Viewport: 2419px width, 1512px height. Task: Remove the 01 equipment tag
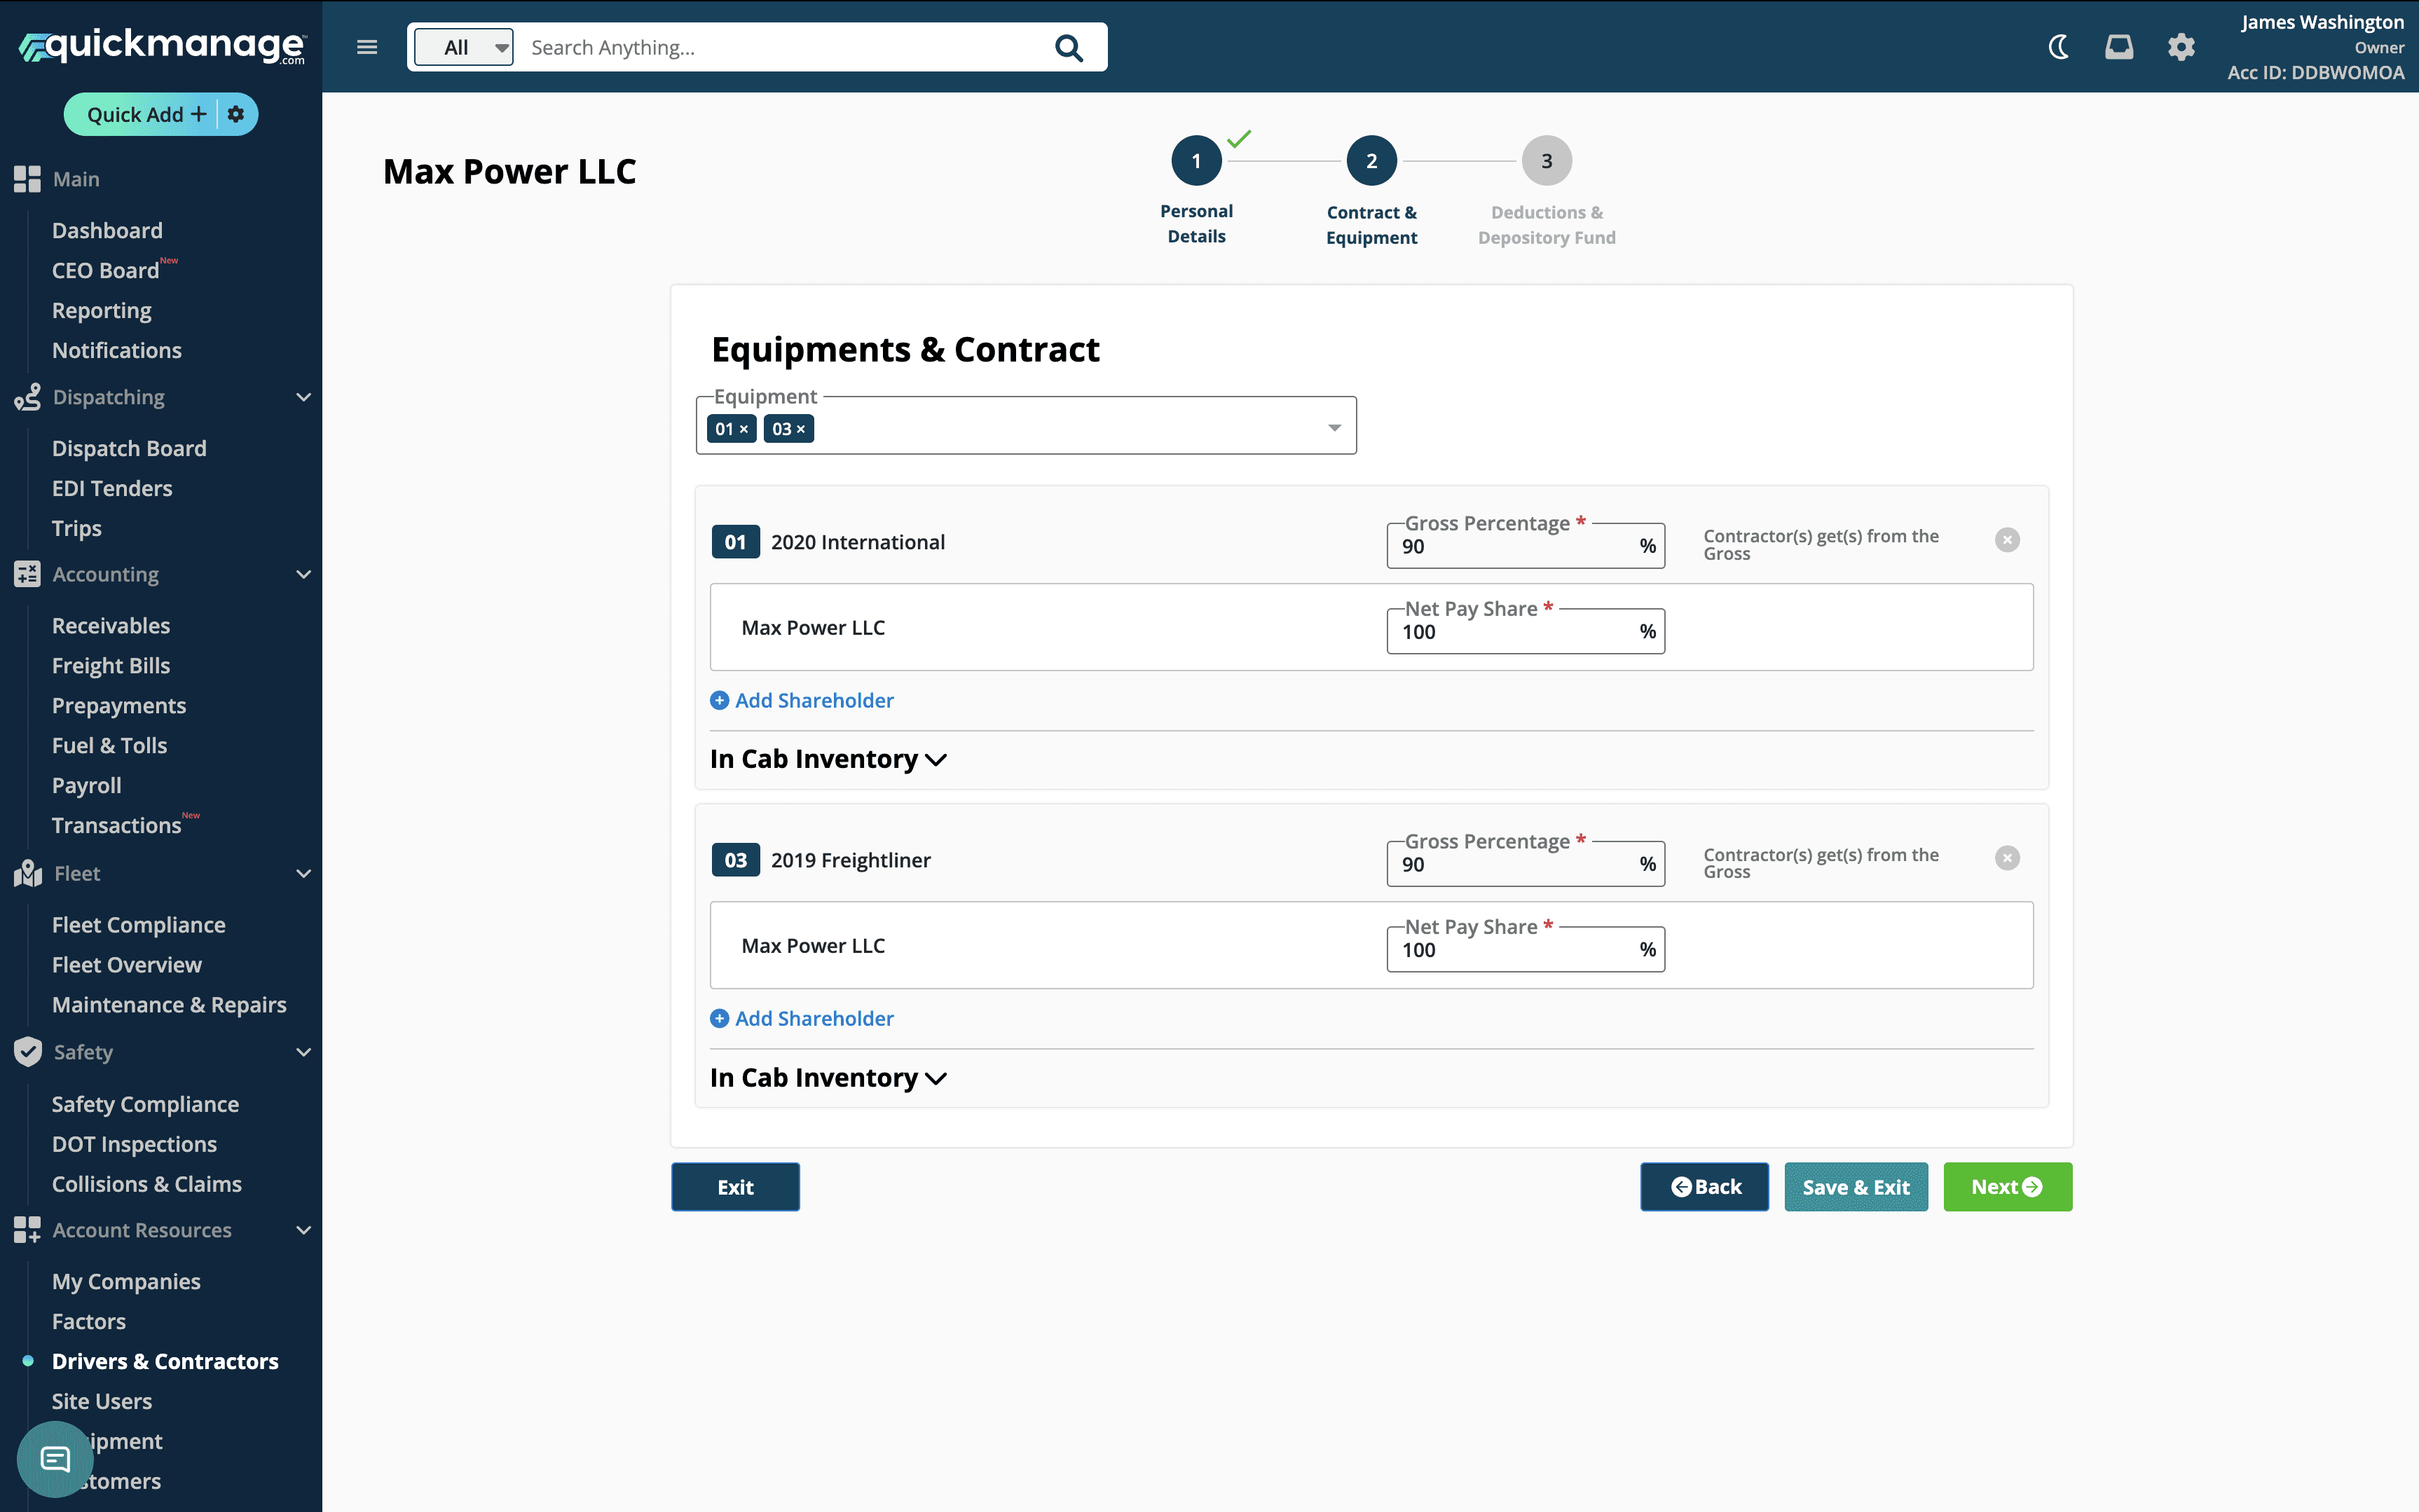744,429
